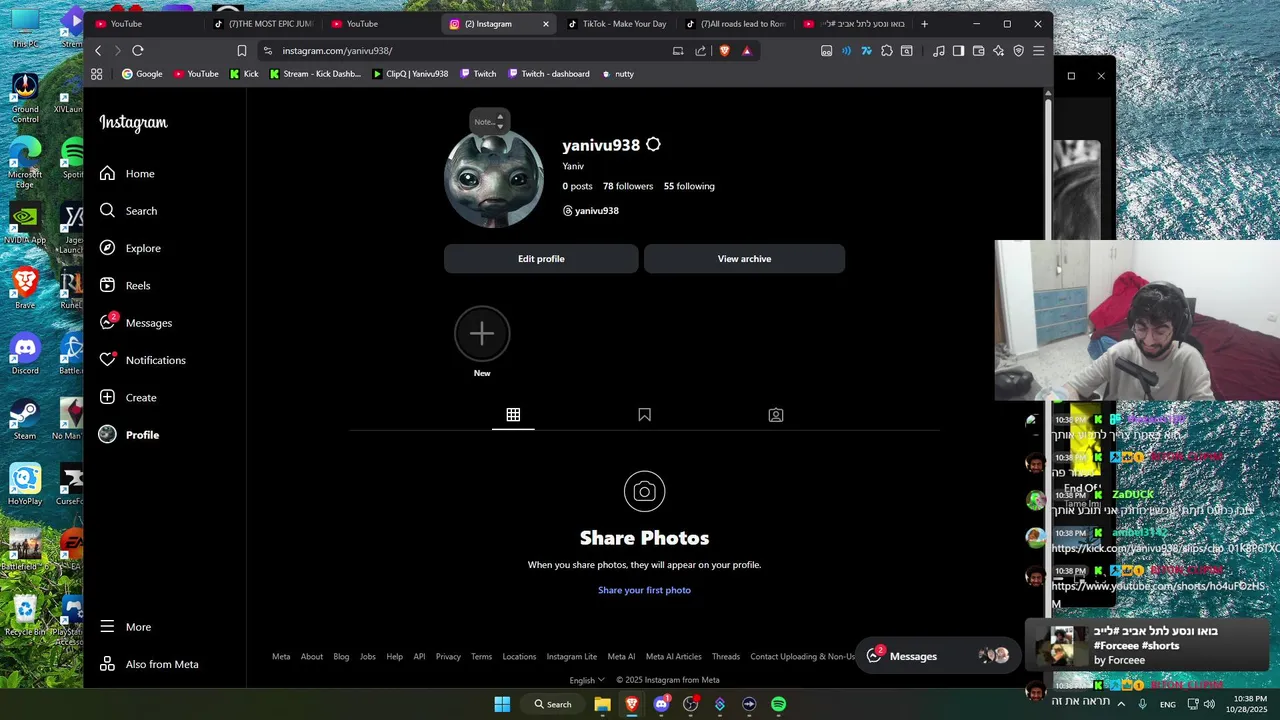
Task: Open the Steam desktop shortcut
Action: (25, 419)
